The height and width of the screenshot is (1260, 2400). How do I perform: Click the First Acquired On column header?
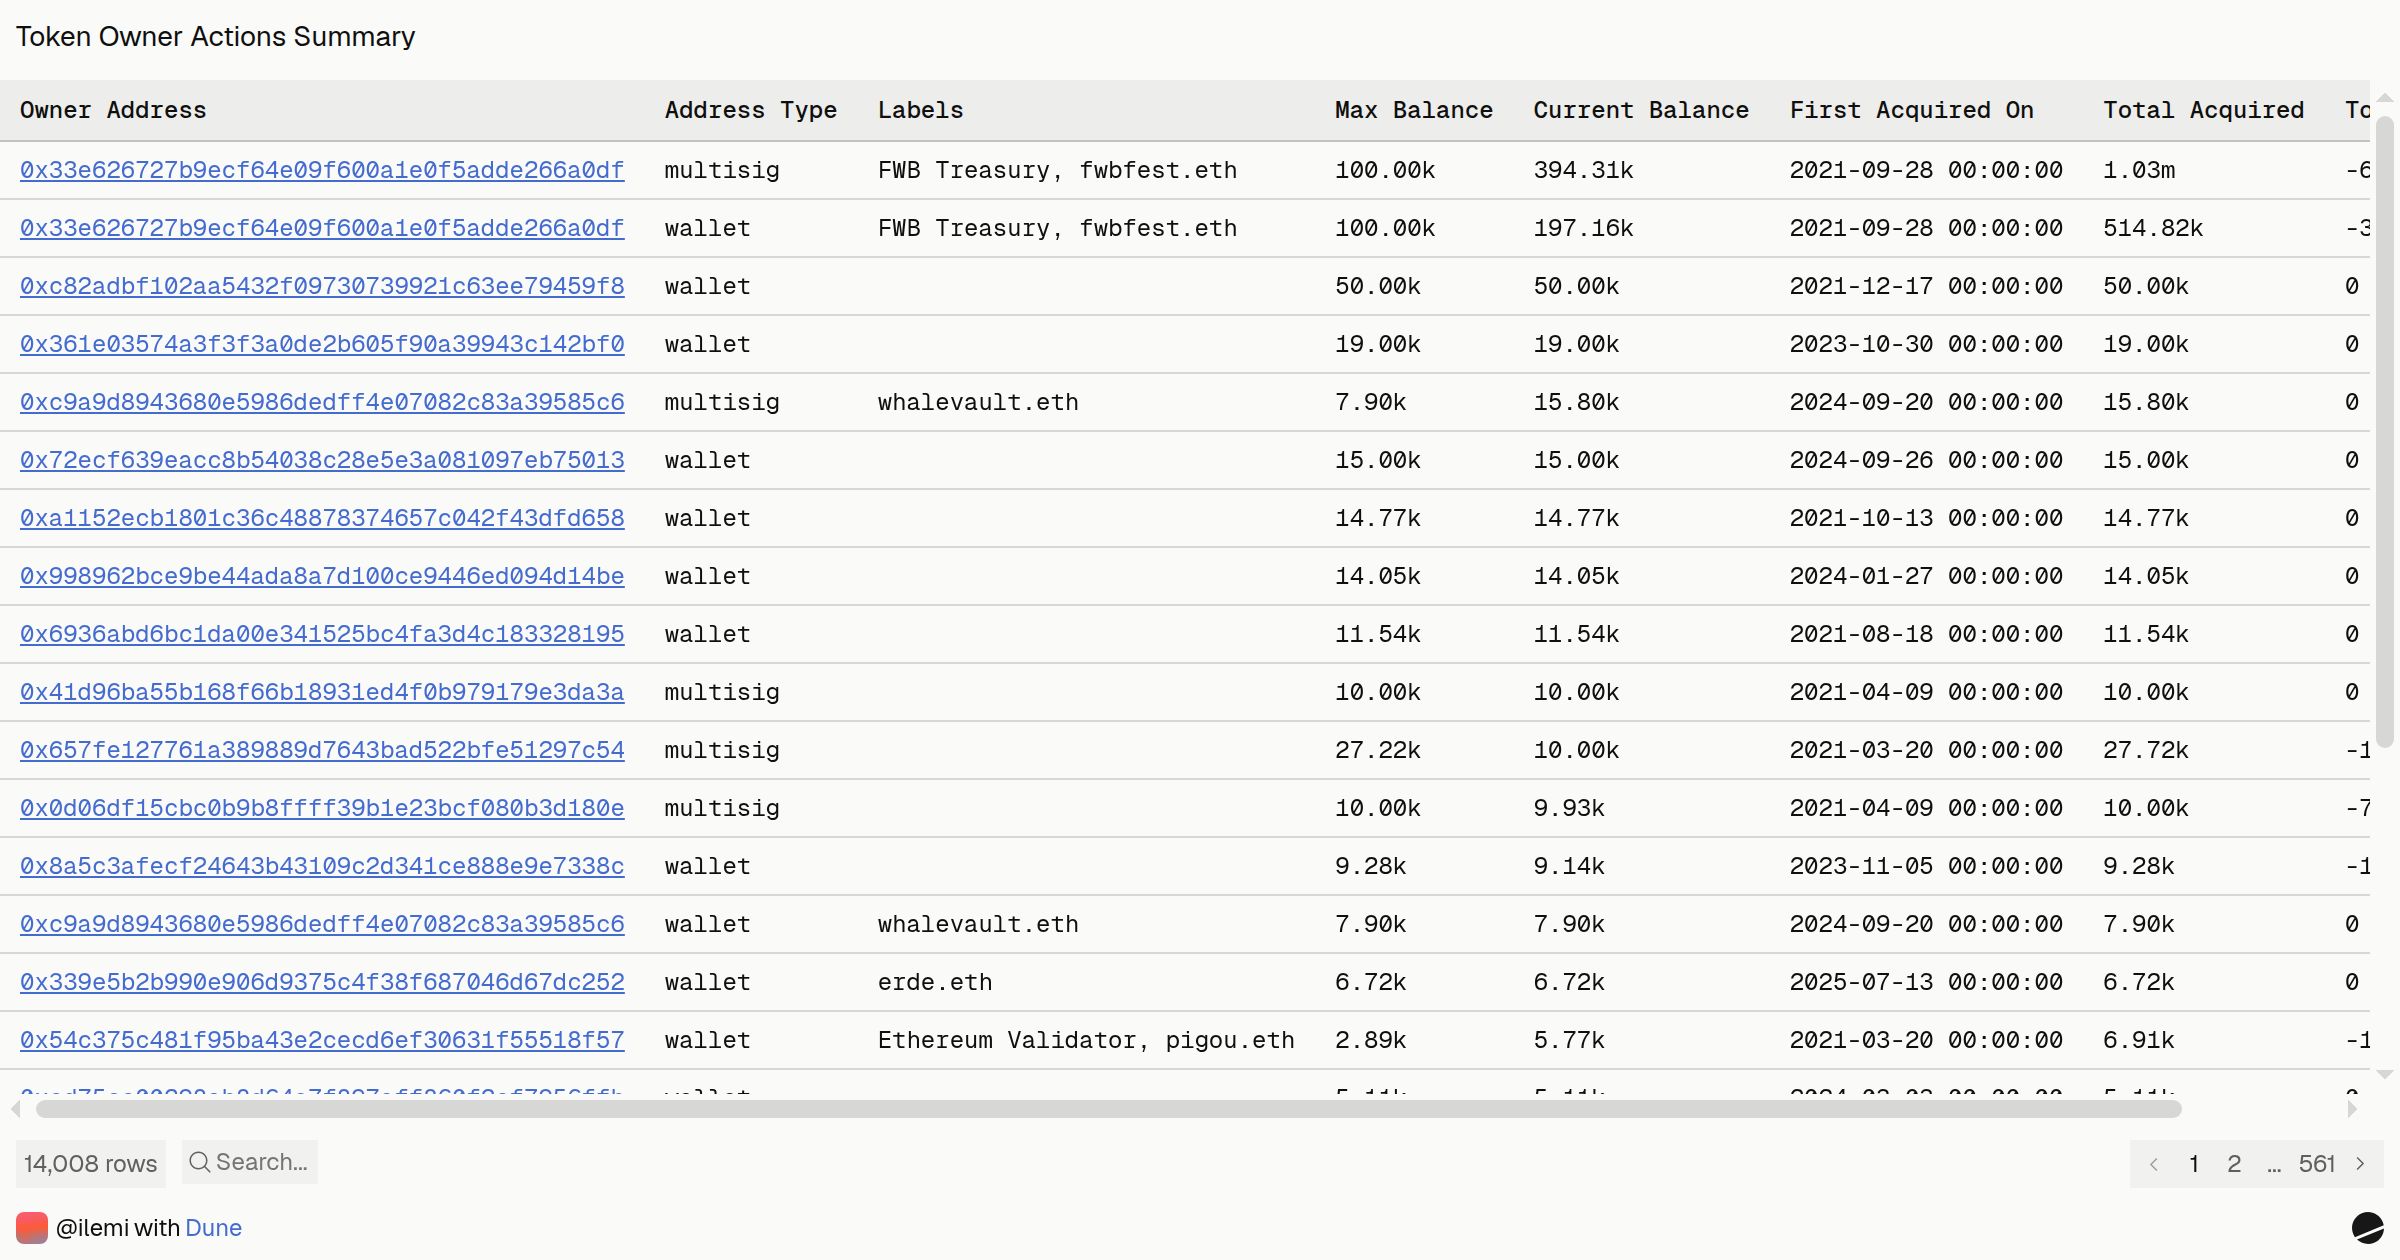coord(1912,110)
